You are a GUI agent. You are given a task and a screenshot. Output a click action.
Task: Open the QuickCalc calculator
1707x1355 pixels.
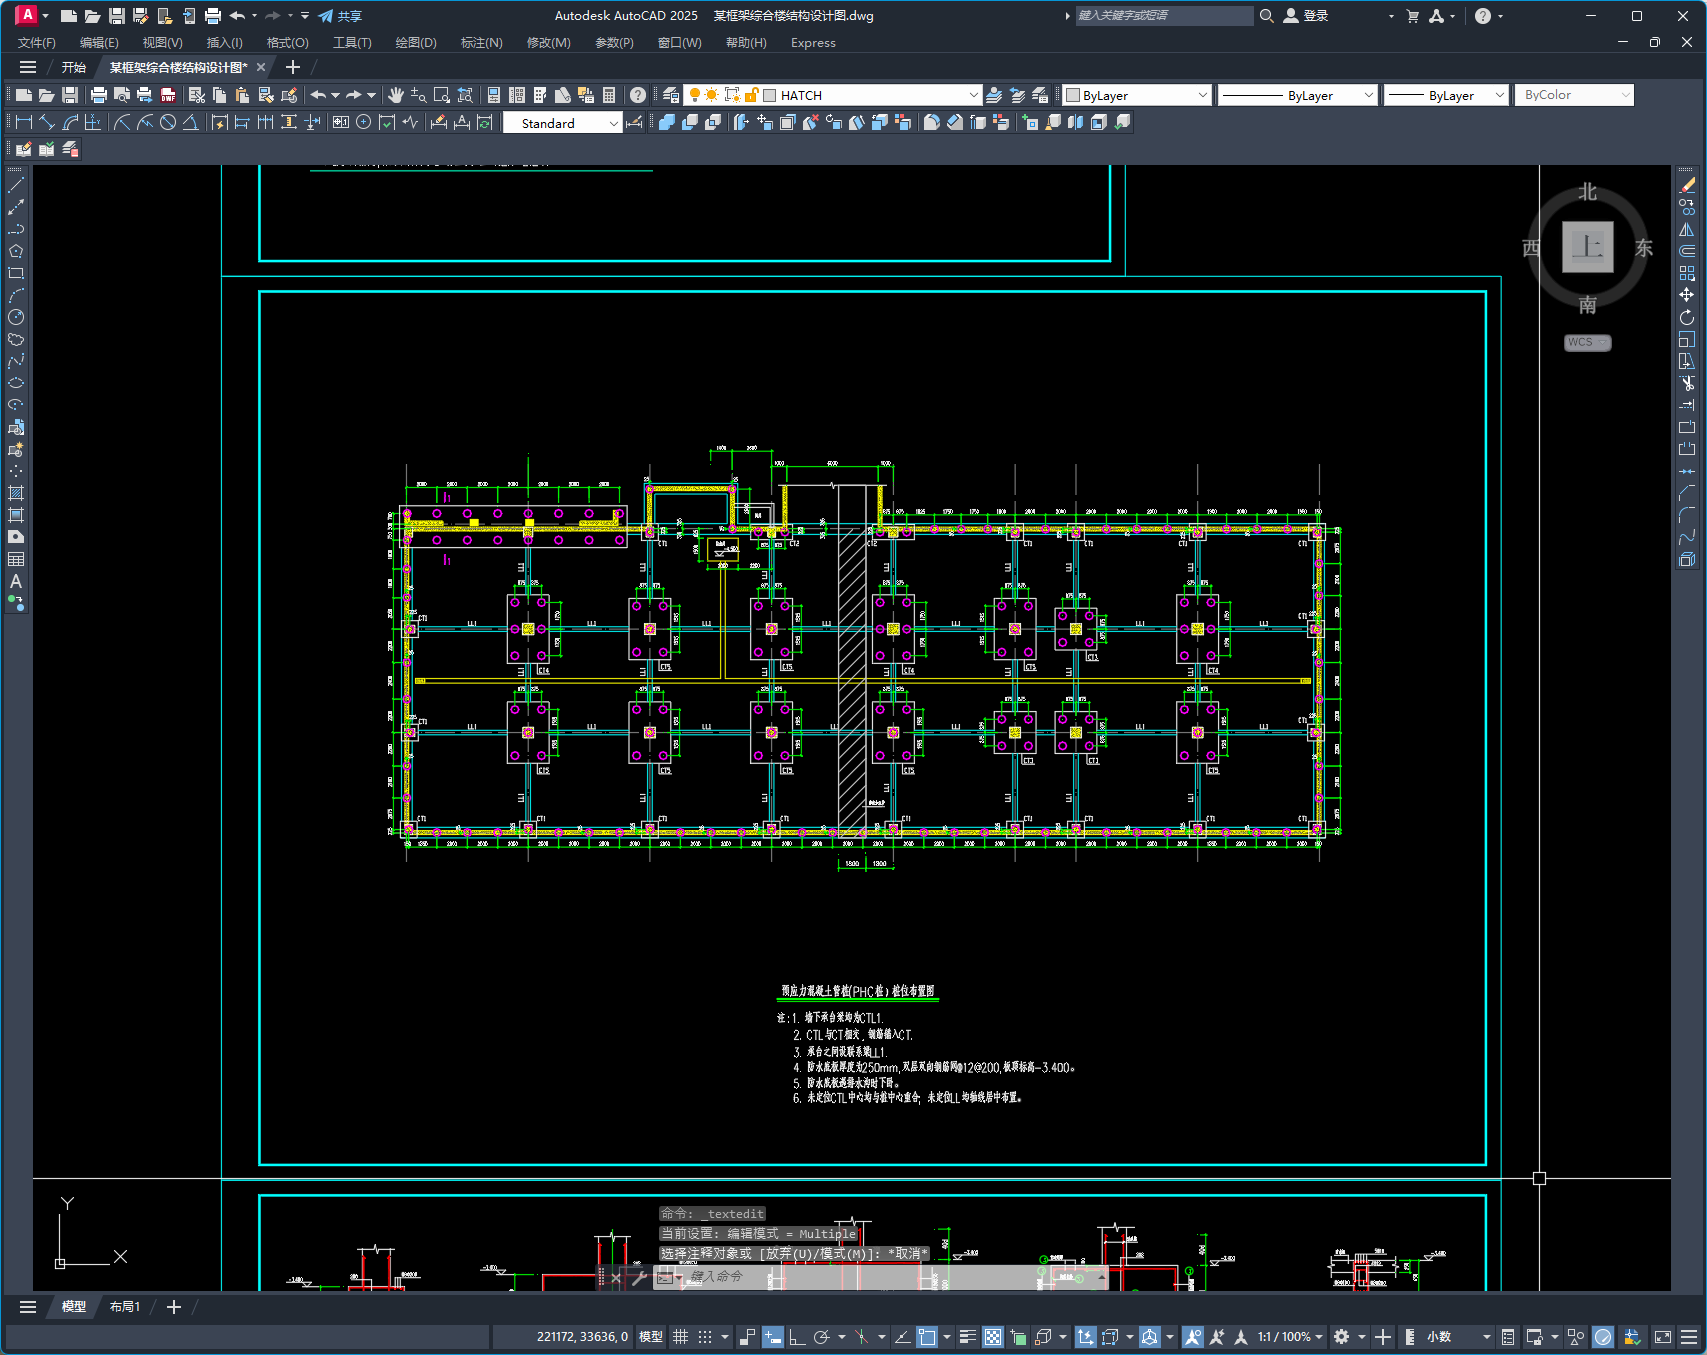(x=609, y=95)
